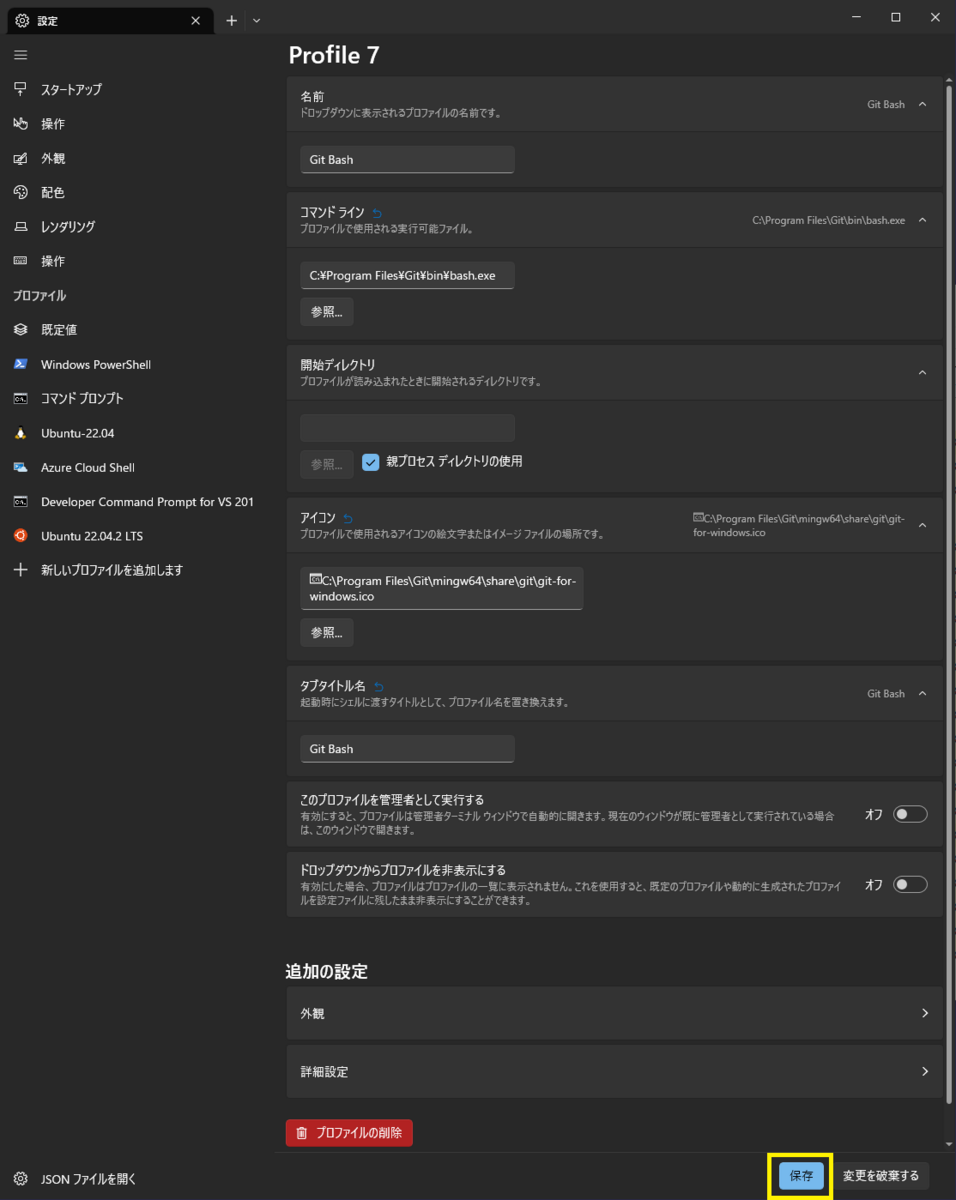Click inside the タブタイトル名 text field

407,748
